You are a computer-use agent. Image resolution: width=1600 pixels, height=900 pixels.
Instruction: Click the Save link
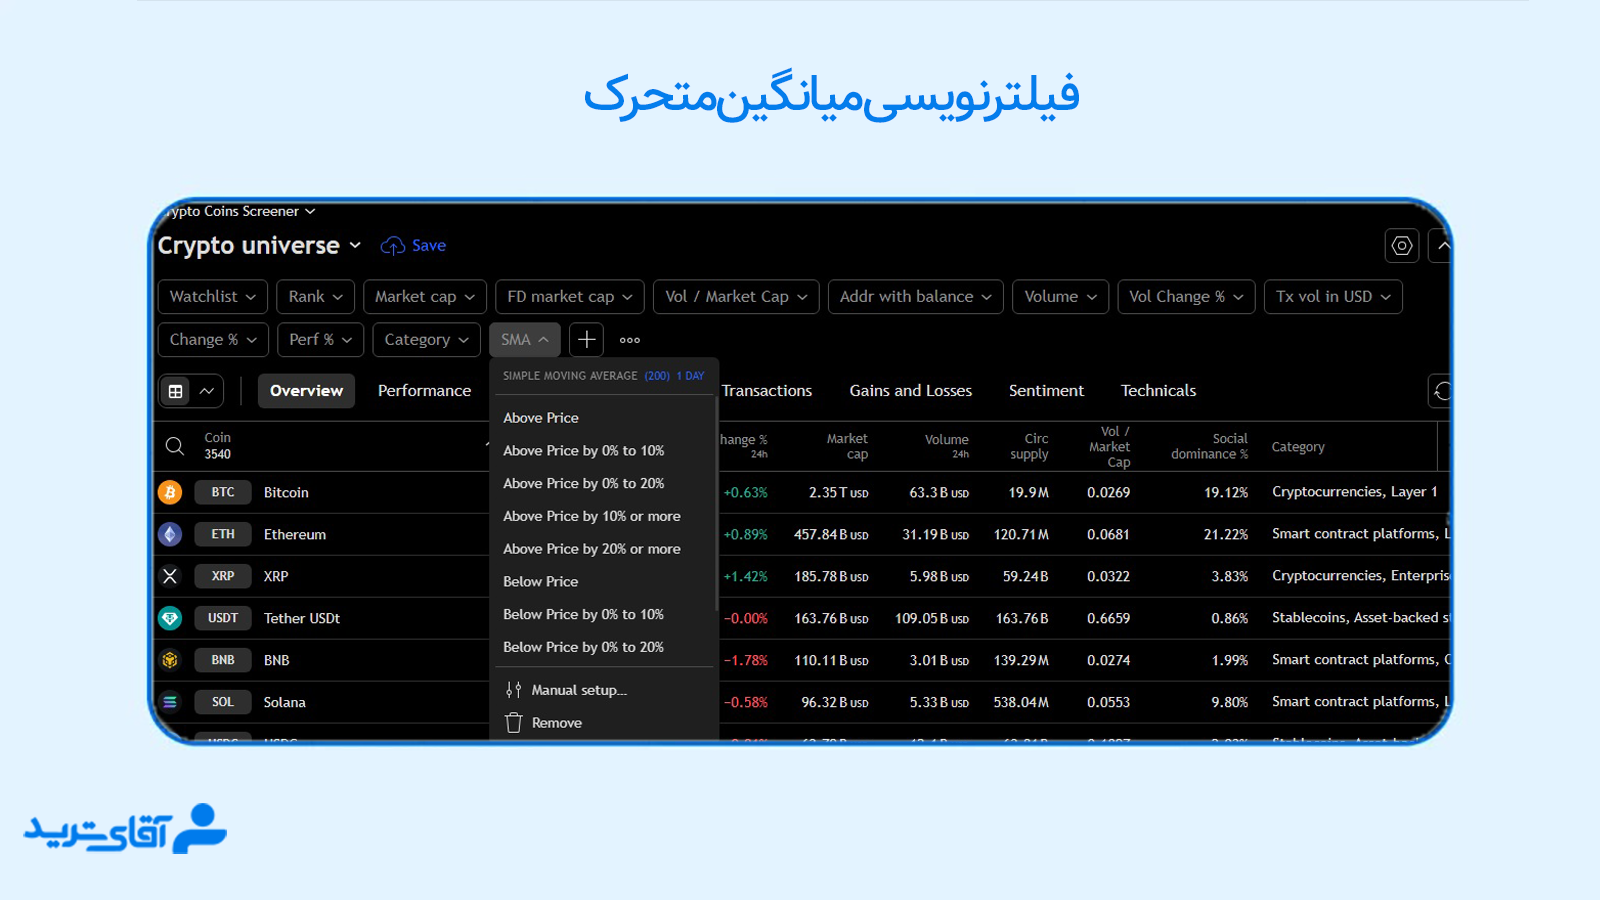(x=428, y=245)
